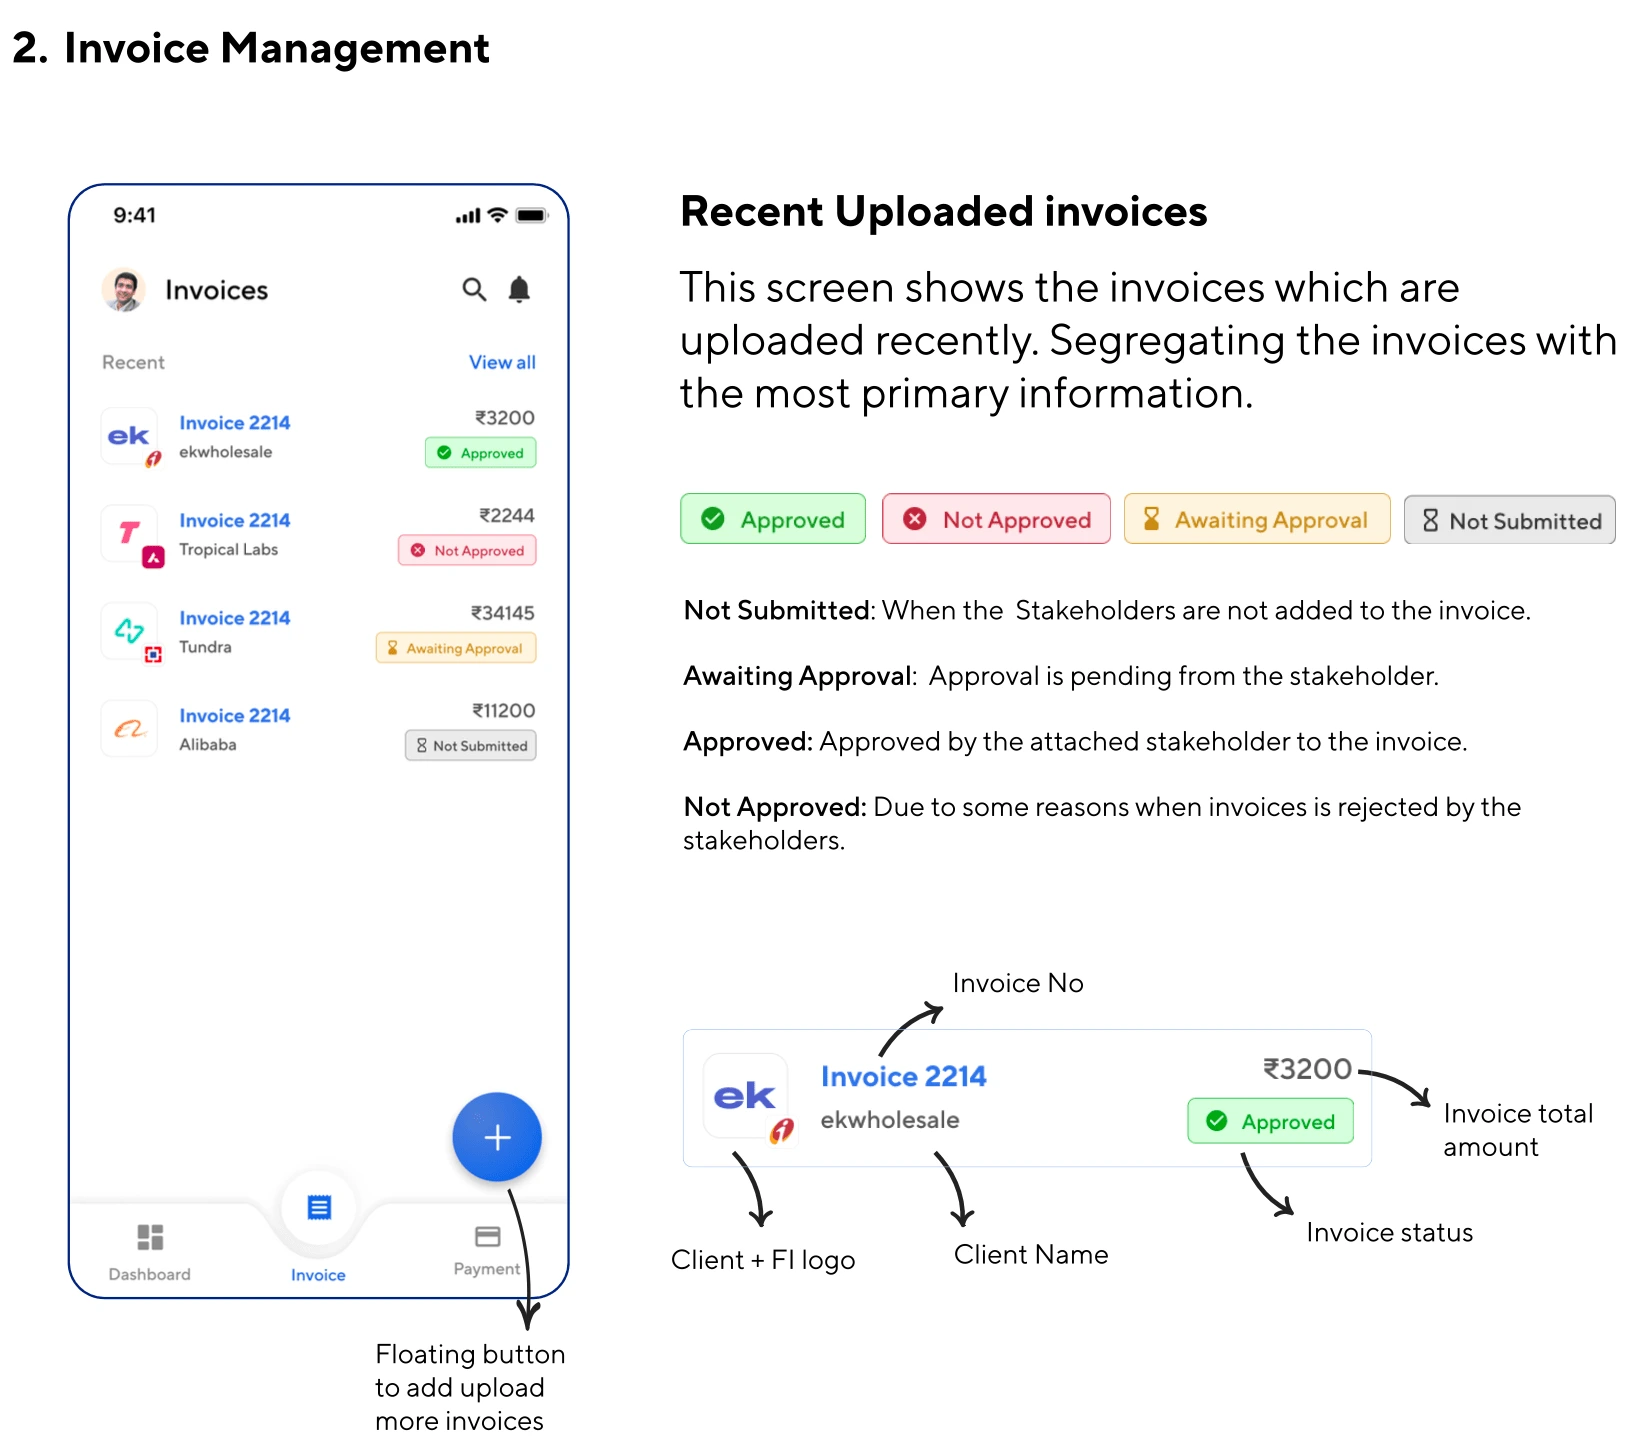Tap the user profile avatar
This screenshot has height=1446, width=1642.
(x=124, y=290)
